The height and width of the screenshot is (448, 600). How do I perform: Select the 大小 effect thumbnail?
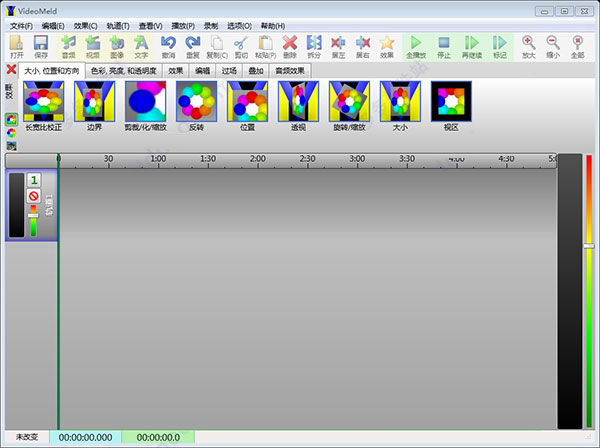(400, 101)
